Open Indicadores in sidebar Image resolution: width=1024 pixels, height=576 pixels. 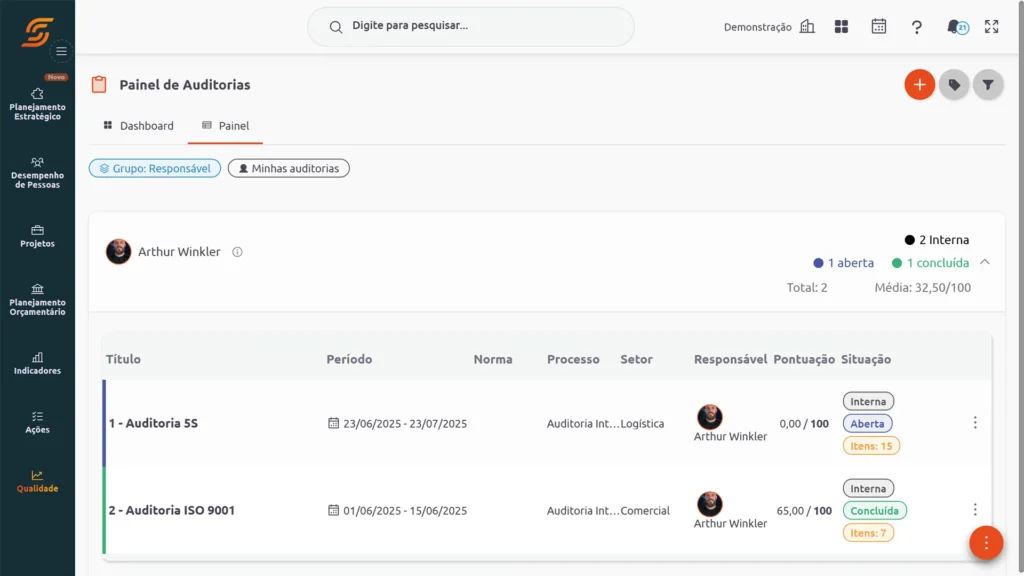37,363
